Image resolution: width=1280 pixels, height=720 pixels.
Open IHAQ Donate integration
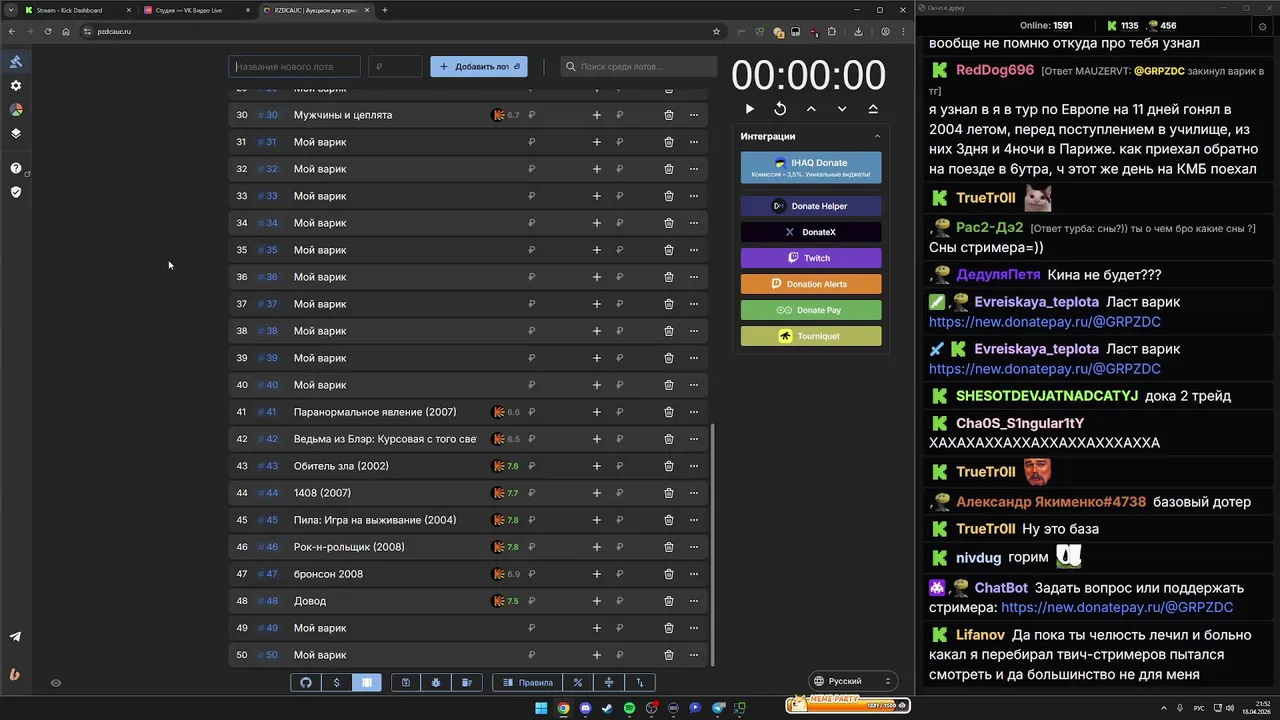tap(811, 167)
